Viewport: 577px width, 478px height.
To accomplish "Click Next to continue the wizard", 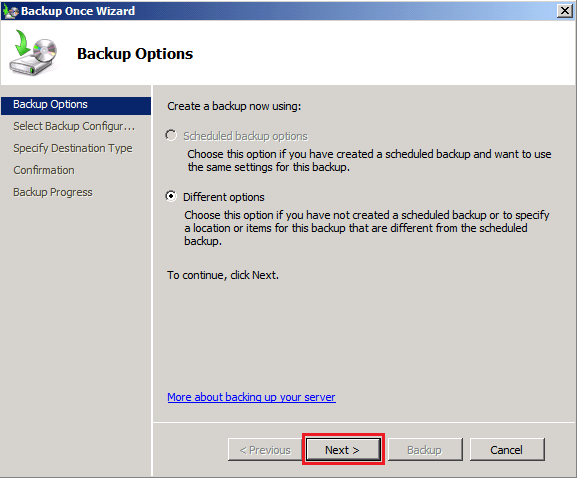I will (x=343, y=450).
